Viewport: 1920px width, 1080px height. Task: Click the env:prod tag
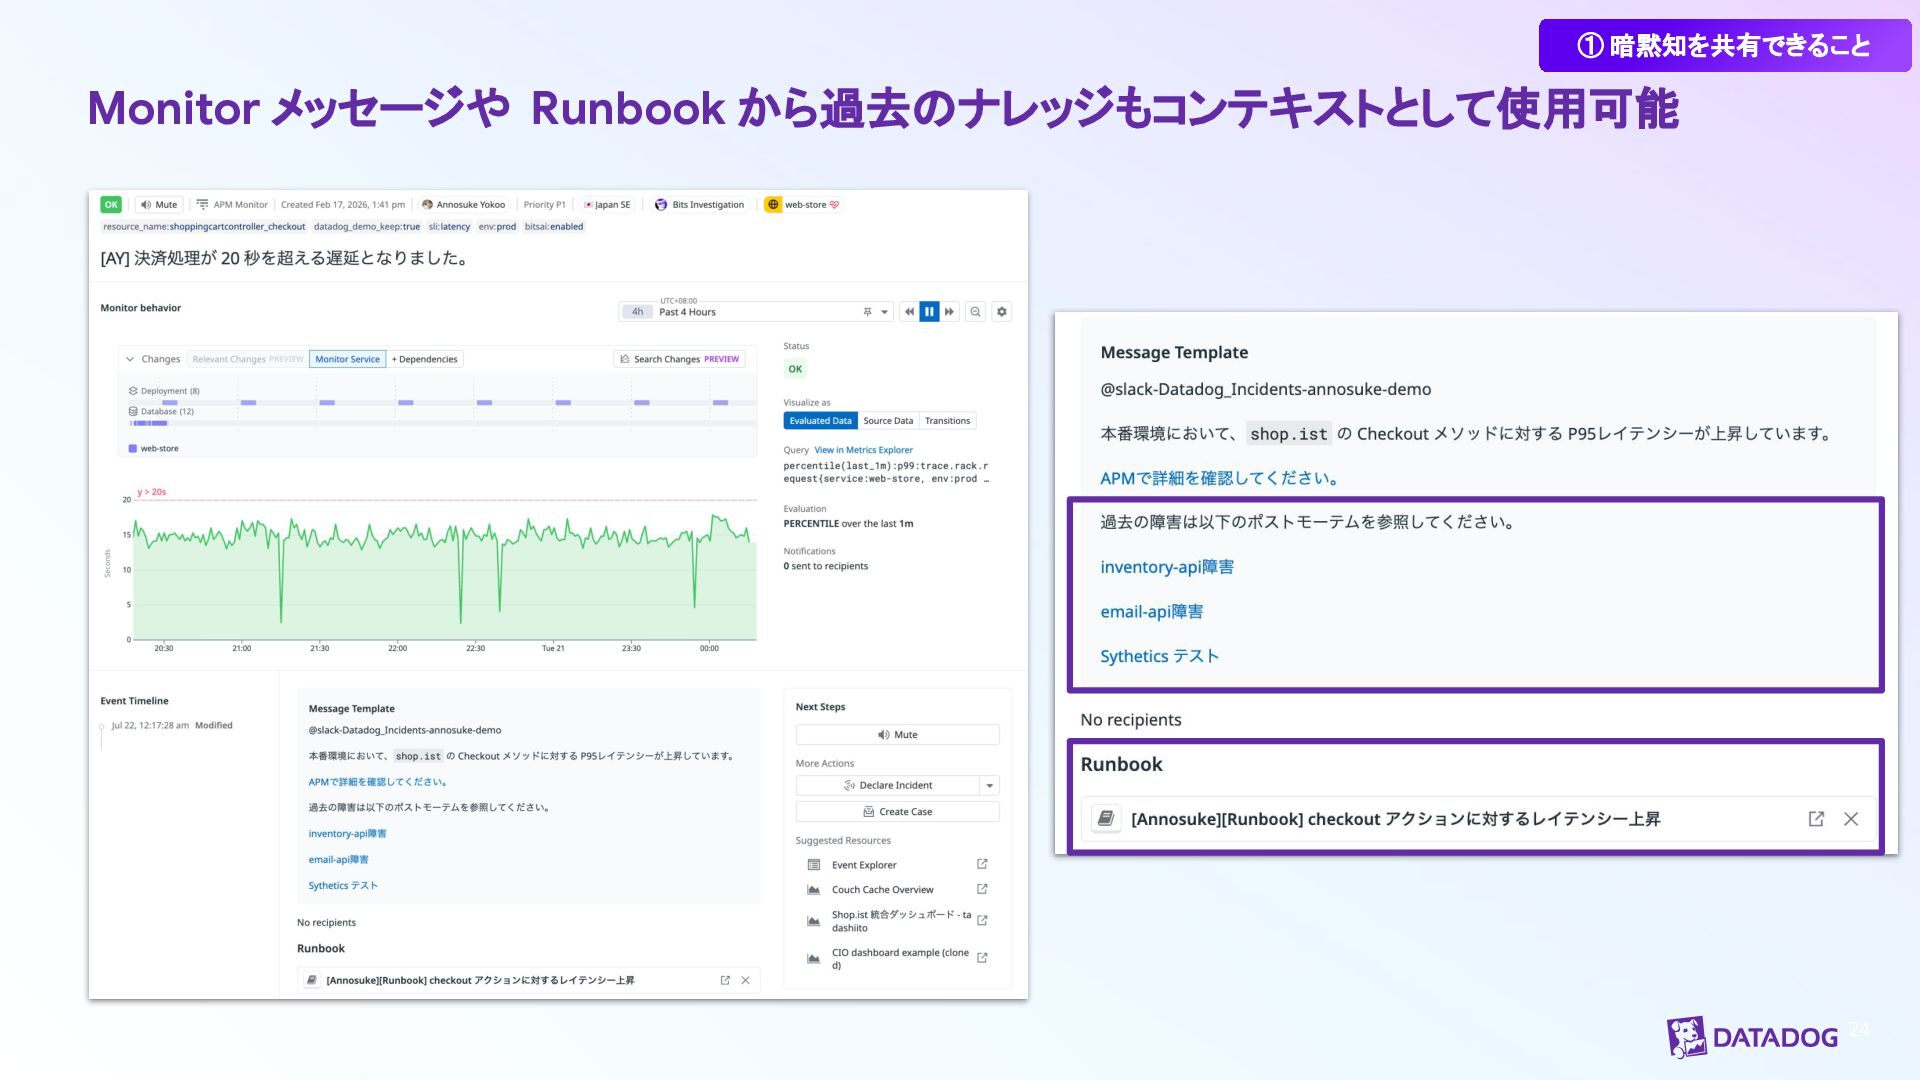click(497, 227)
